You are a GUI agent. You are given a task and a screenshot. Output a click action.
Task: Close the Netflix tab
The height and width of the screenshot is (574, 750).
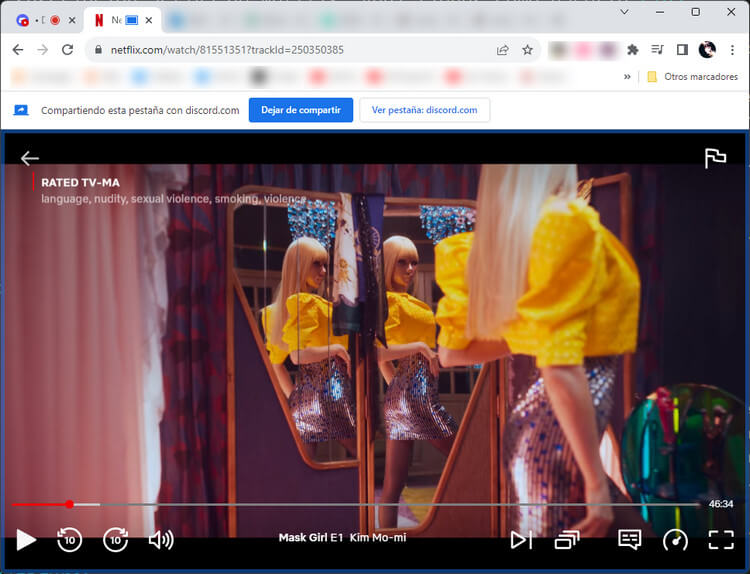coord(149,20)
